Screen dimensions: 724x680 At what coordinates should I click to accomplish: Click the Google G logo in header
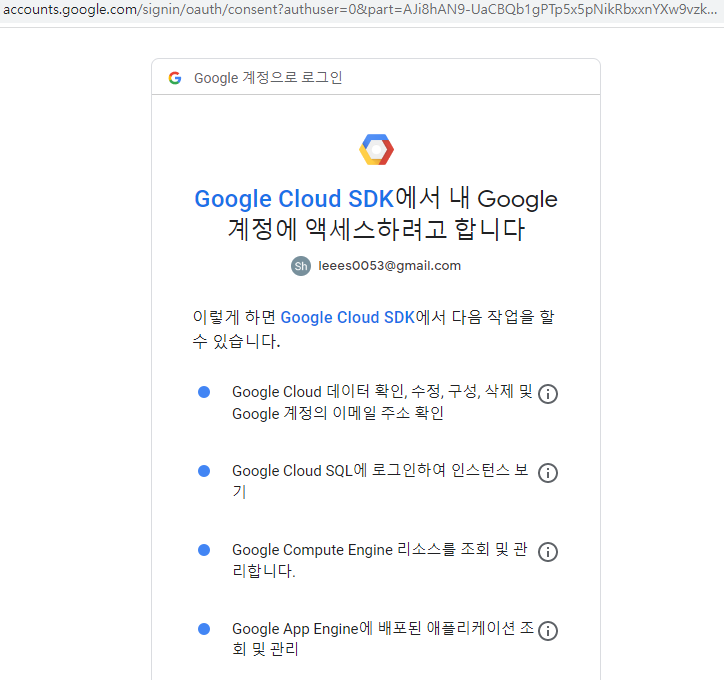[x=175, y=78]
